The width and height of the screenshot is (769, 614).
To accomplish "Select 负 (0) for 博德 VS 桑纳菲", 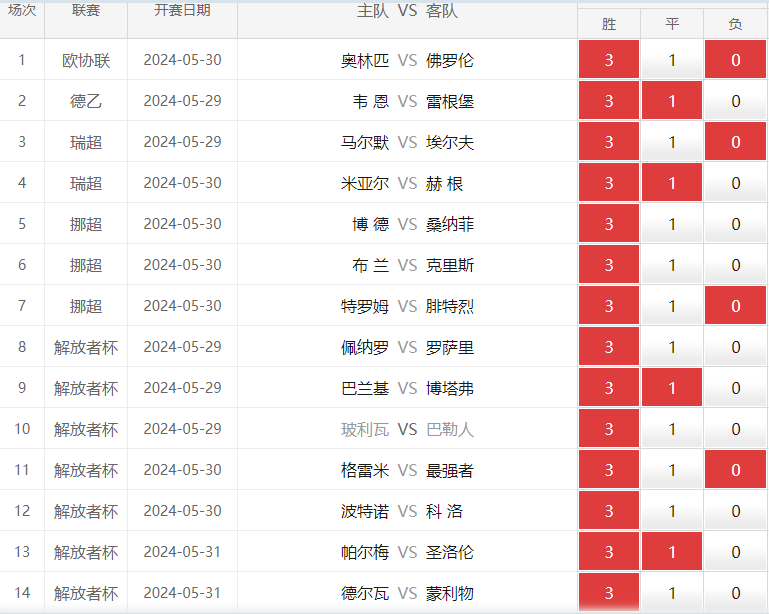I will click(735, 224).
